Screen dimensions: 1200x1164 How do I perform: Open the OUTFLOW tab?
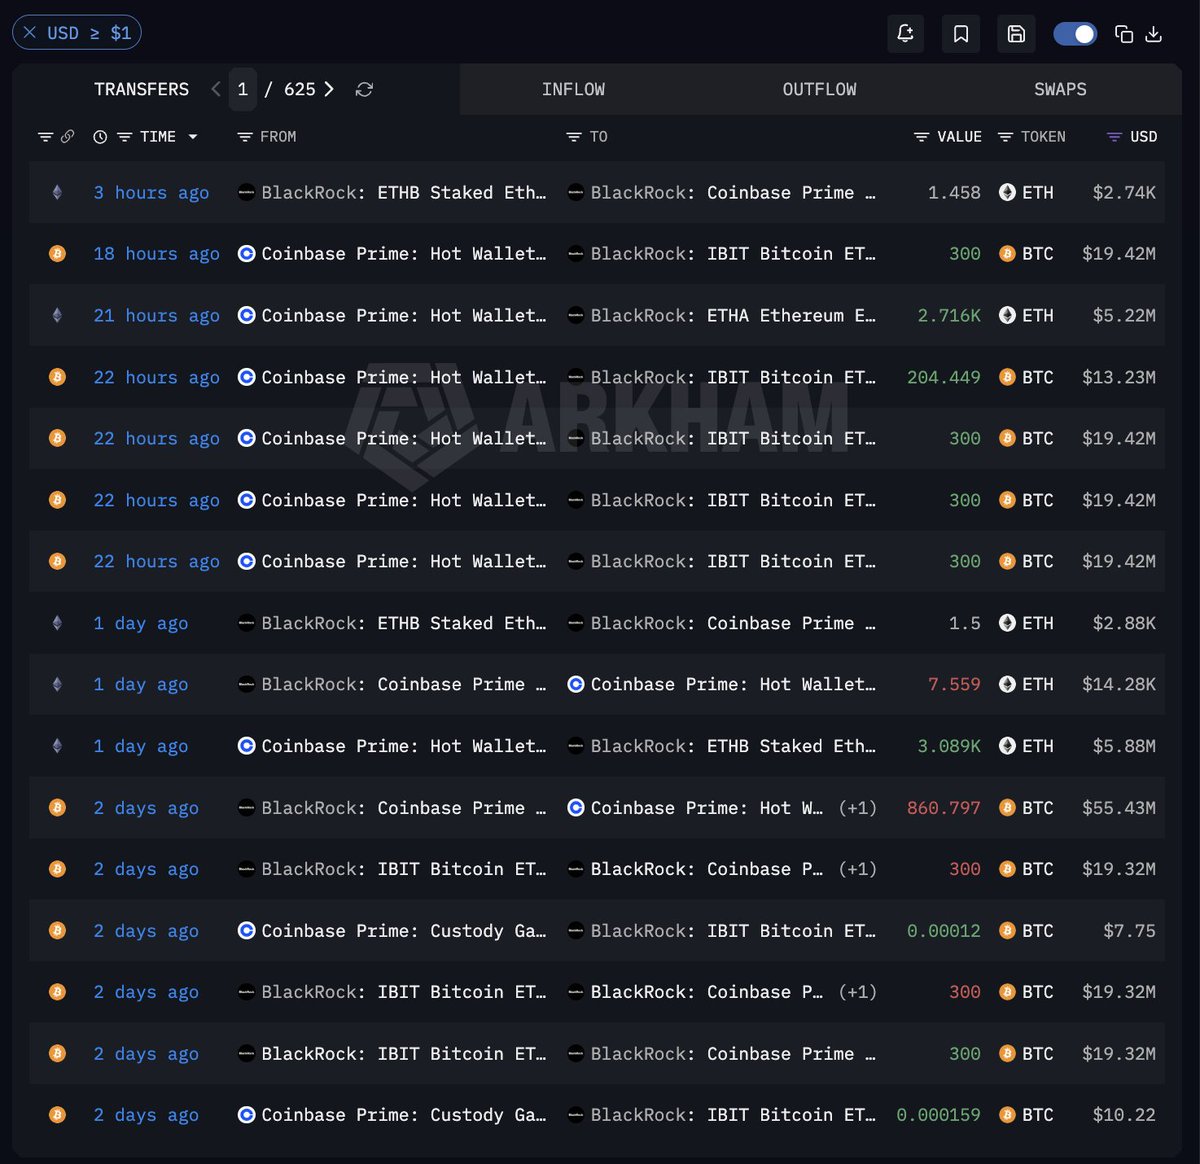(x=819, y=89)
